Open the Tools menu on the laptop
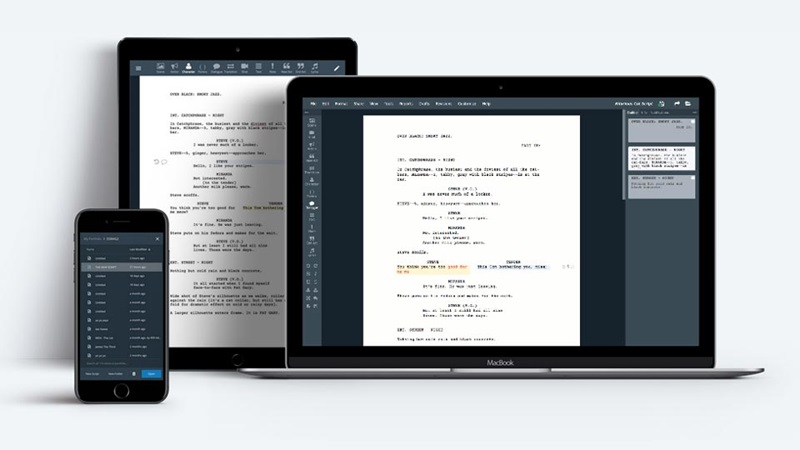 point(389,104)
